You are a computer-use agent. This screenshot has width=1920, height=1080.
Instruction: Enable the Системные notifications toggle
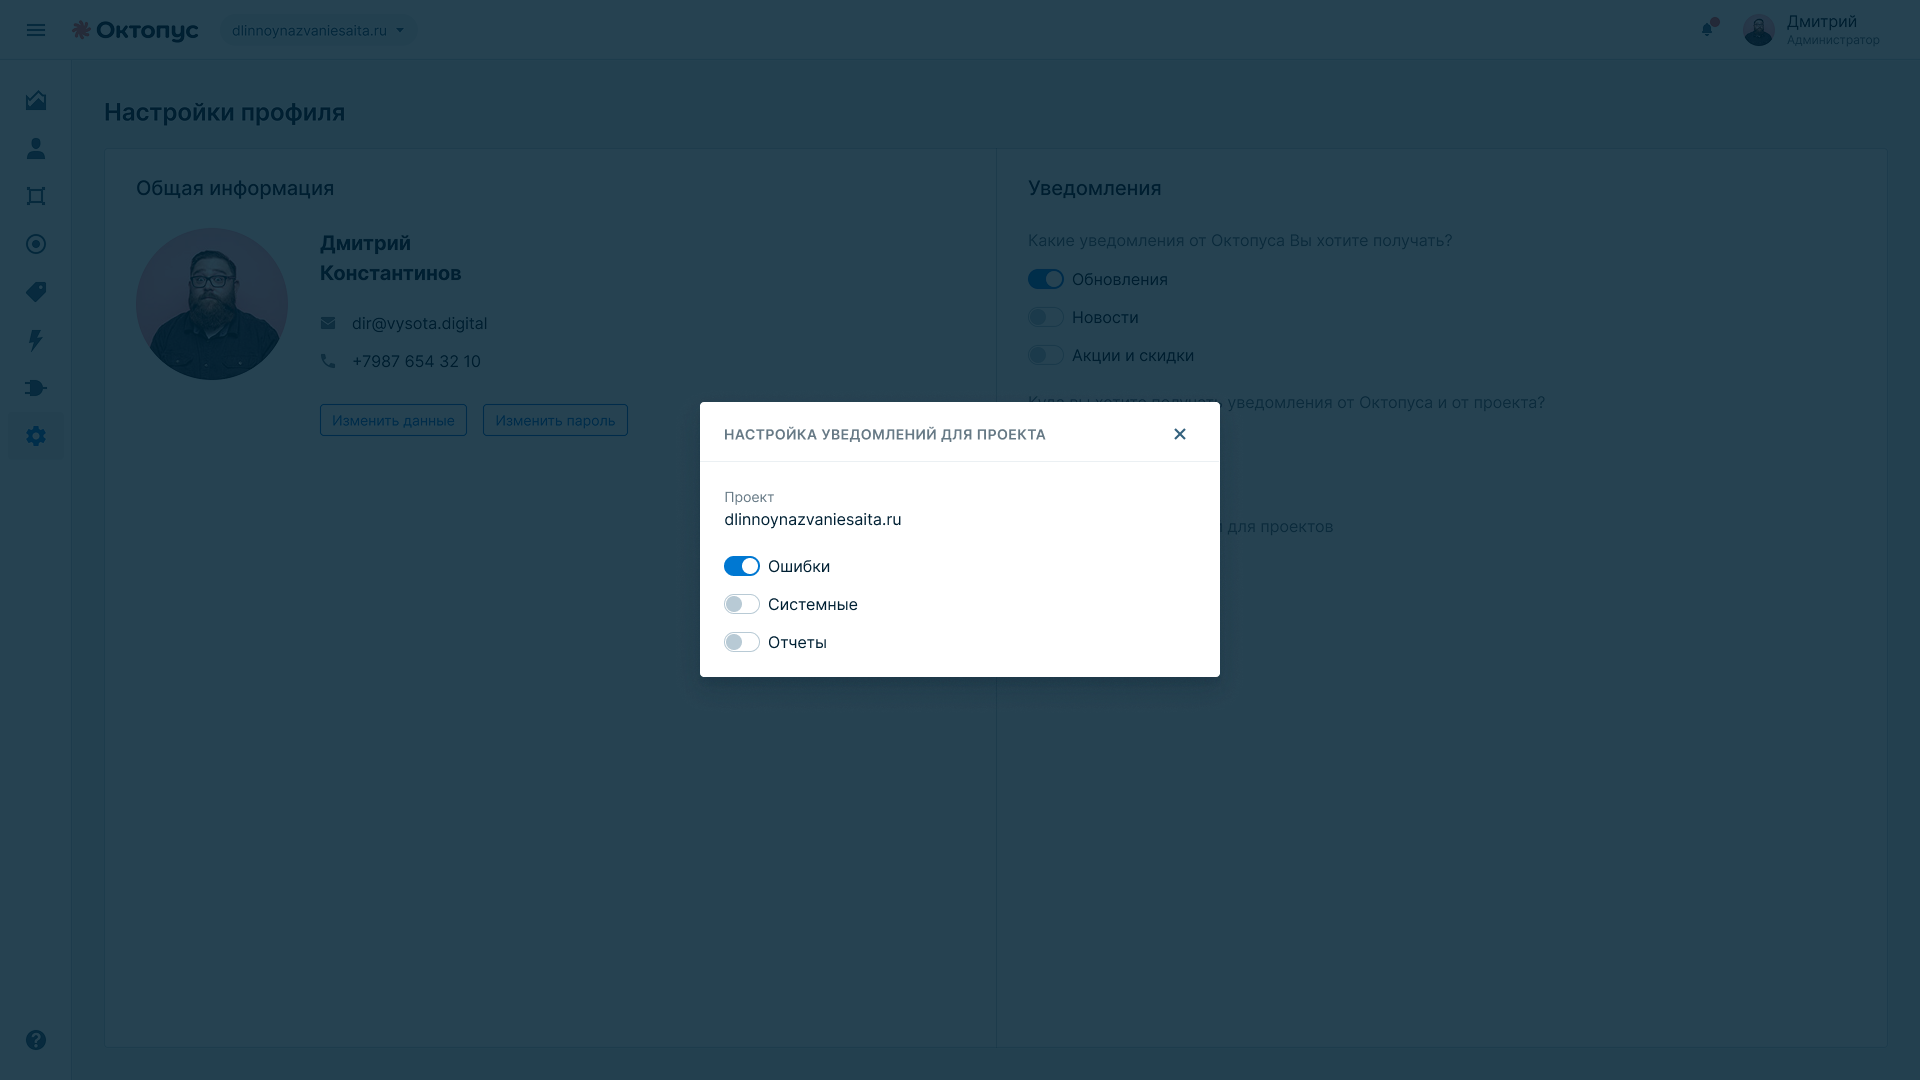[742, 604]
